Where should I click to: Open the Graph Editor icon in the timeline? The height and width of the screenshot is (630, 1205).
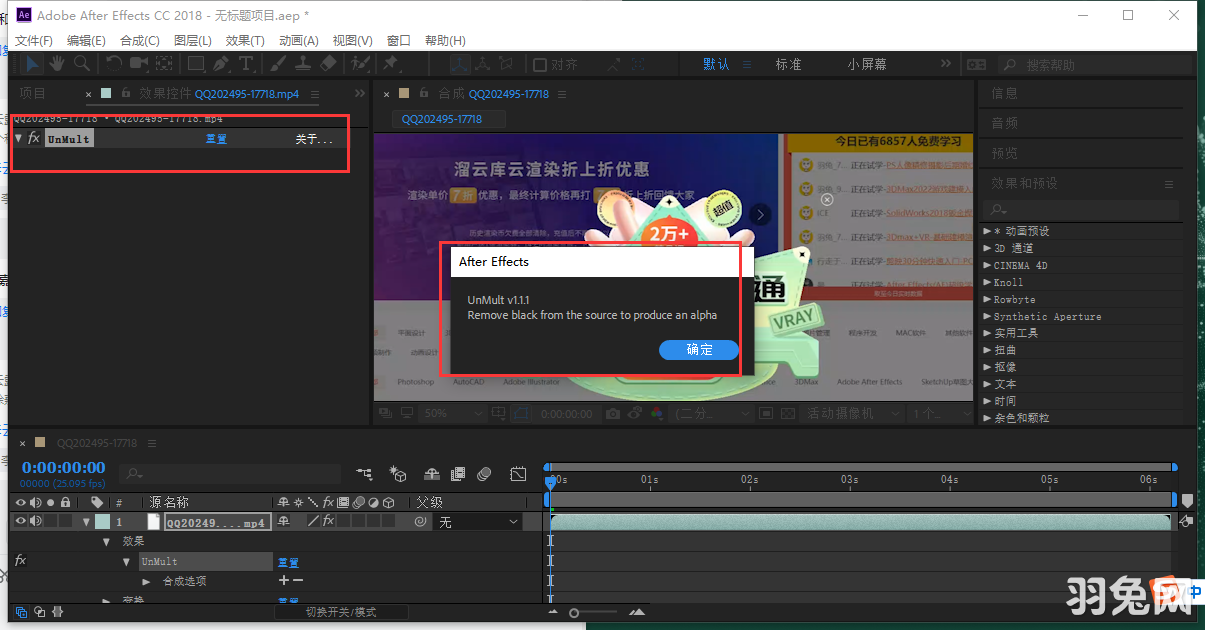click(517, 474)
